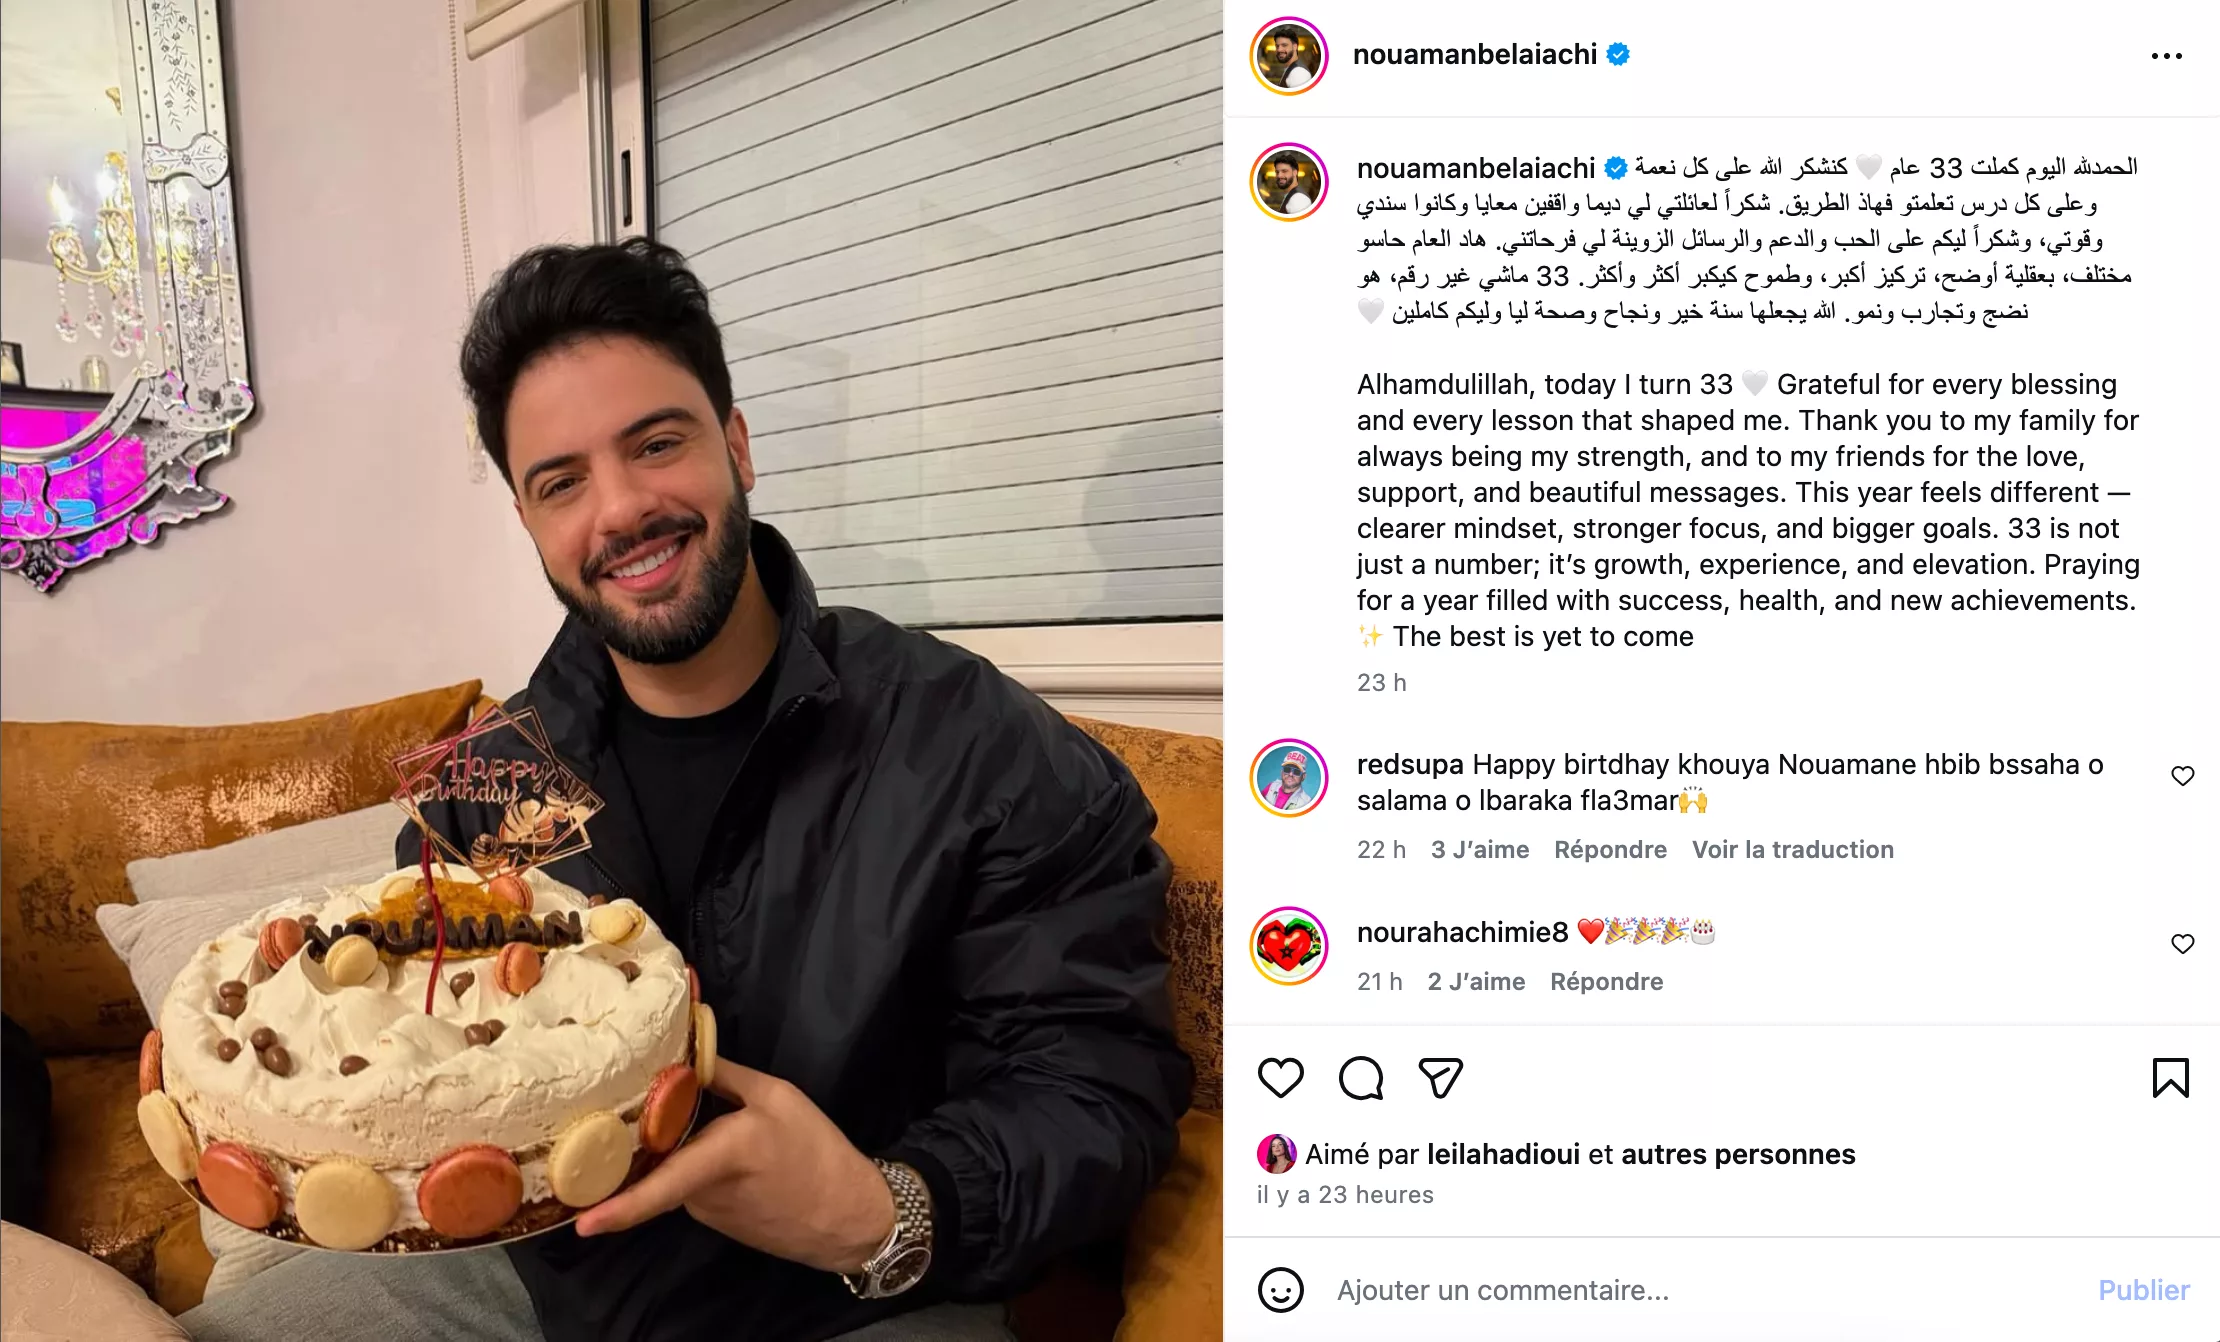
Task: Show translation with Voir la traduction
Action: [x=1793, y=850]
